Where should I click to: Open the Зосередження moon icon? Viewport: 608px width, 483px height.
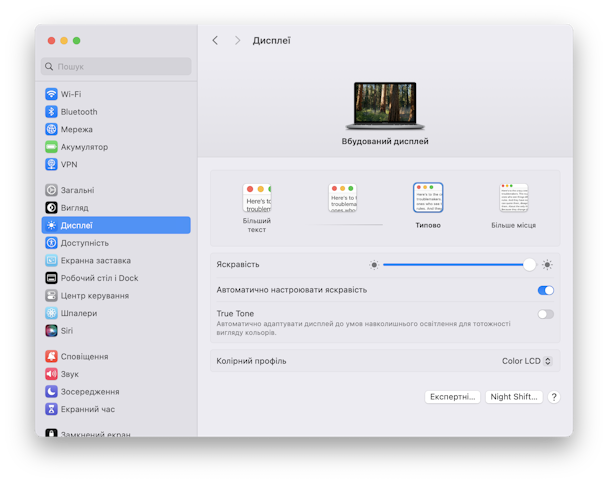coord(51,392)
